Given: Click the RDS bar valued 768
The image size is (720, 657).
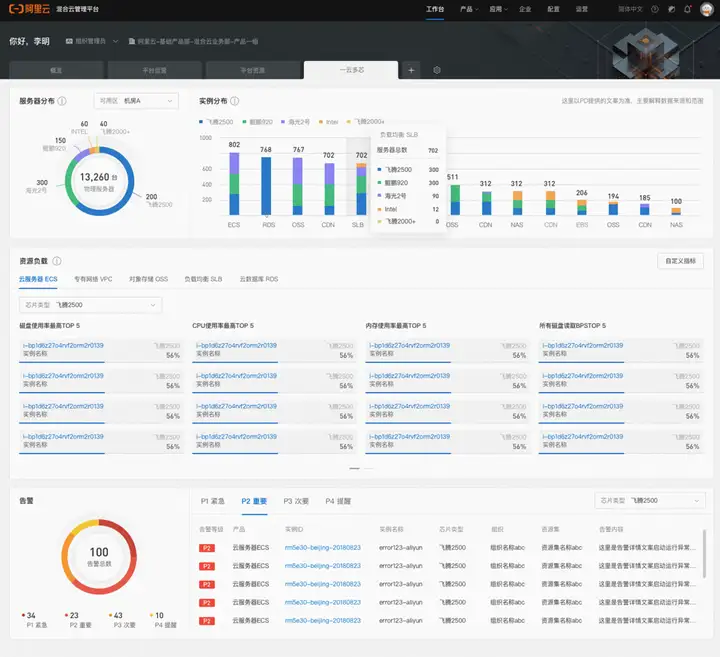Looking at the screenshot, I should coord(266,186).
